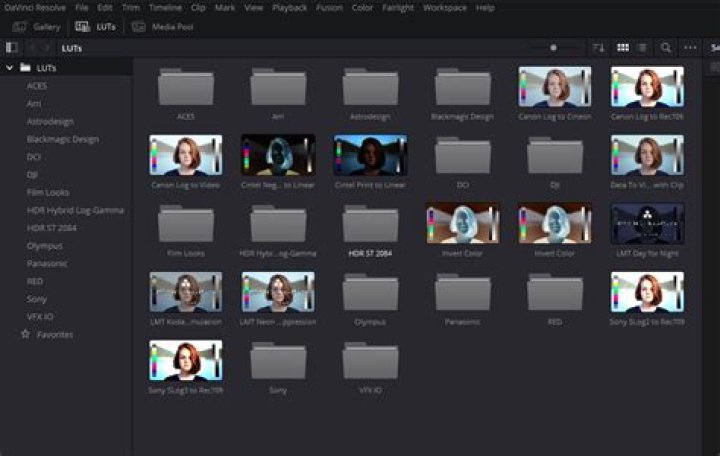This screenshot has width=720, height=456.
Task: Open the Astrodesign folder icon in the grid
Action: [x=371, y=87]
